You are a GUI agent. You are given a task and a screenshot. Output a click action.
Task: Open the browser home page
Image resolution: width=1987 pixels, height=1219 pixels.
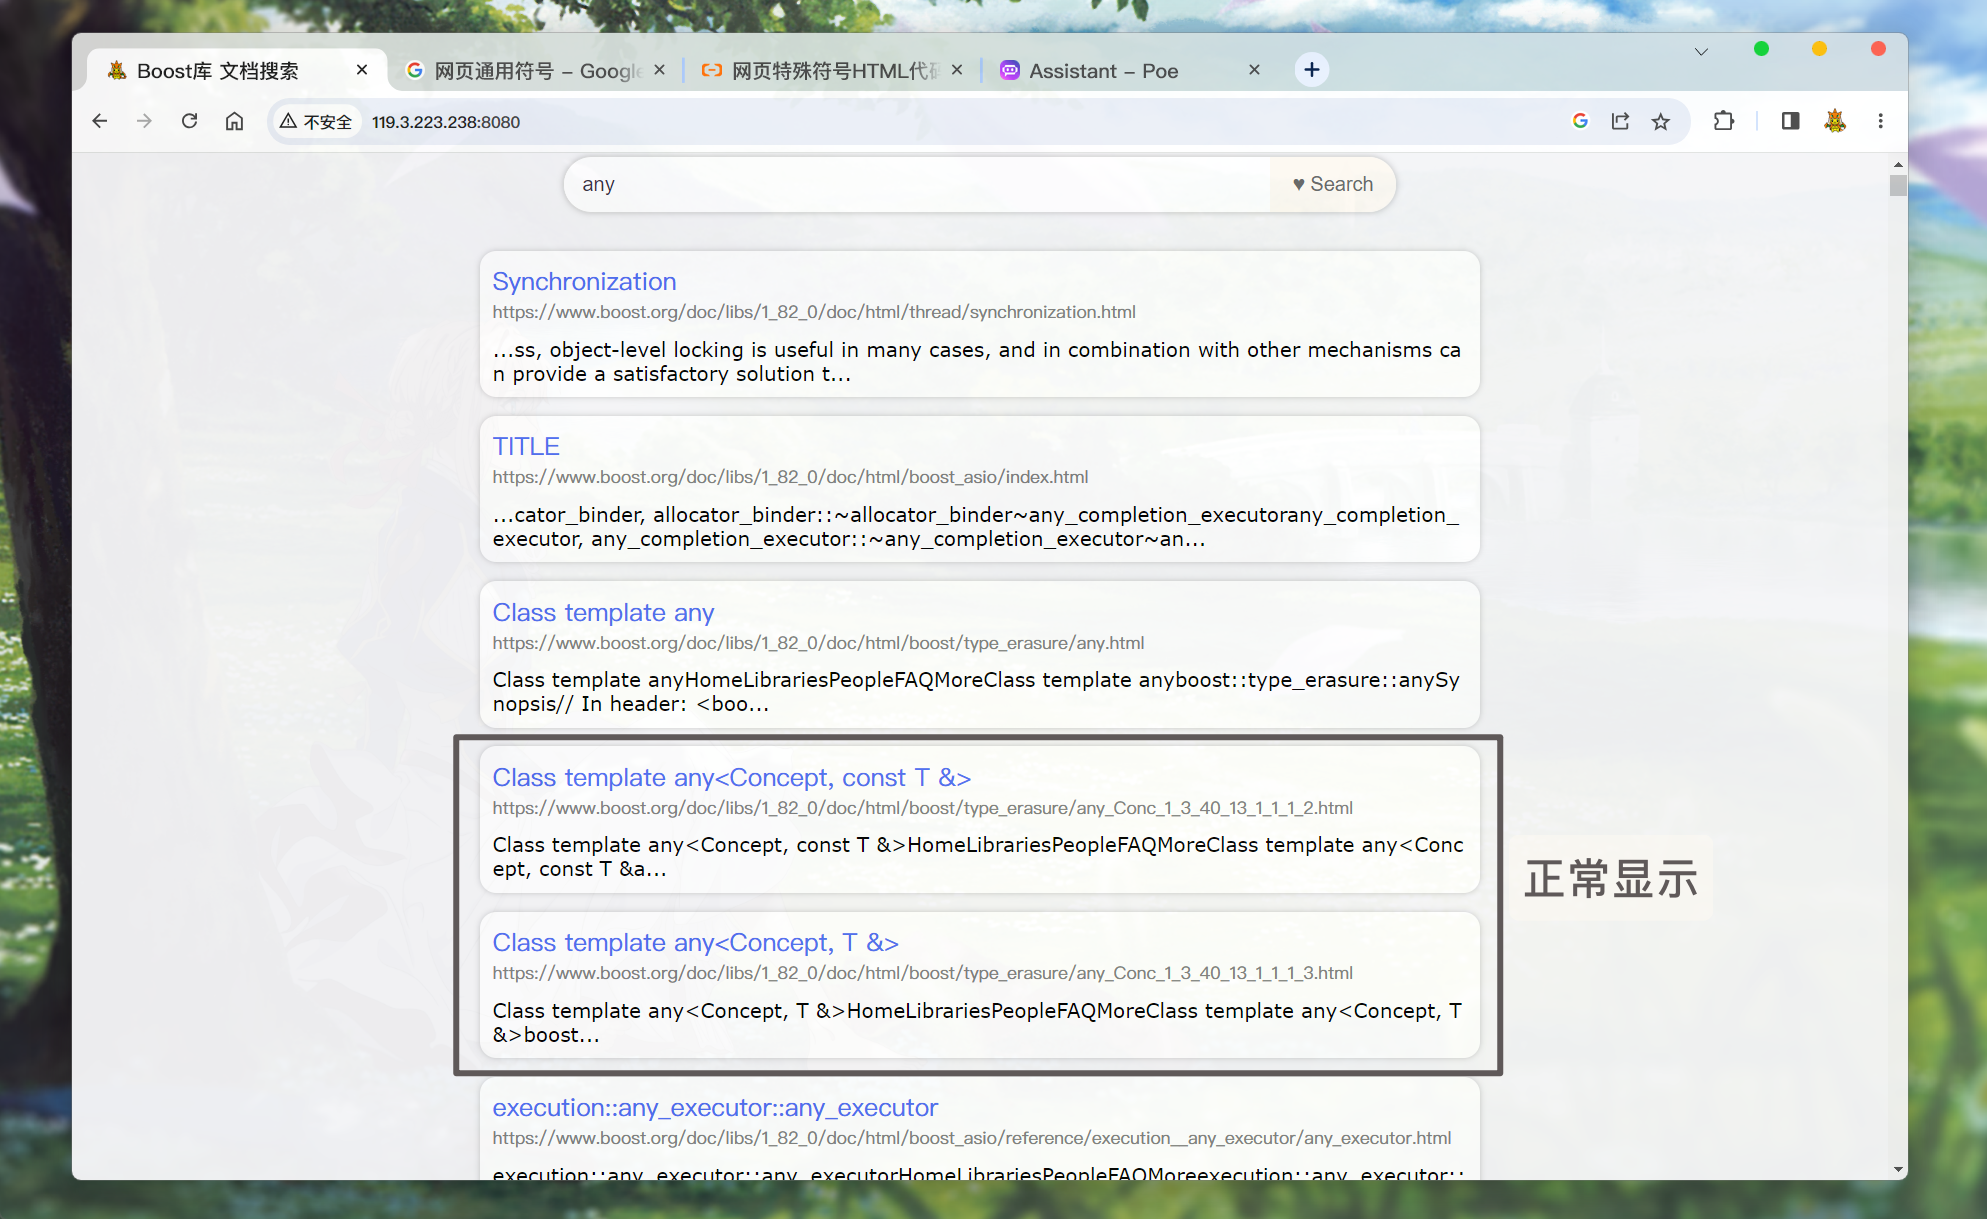tap(234, 121)
